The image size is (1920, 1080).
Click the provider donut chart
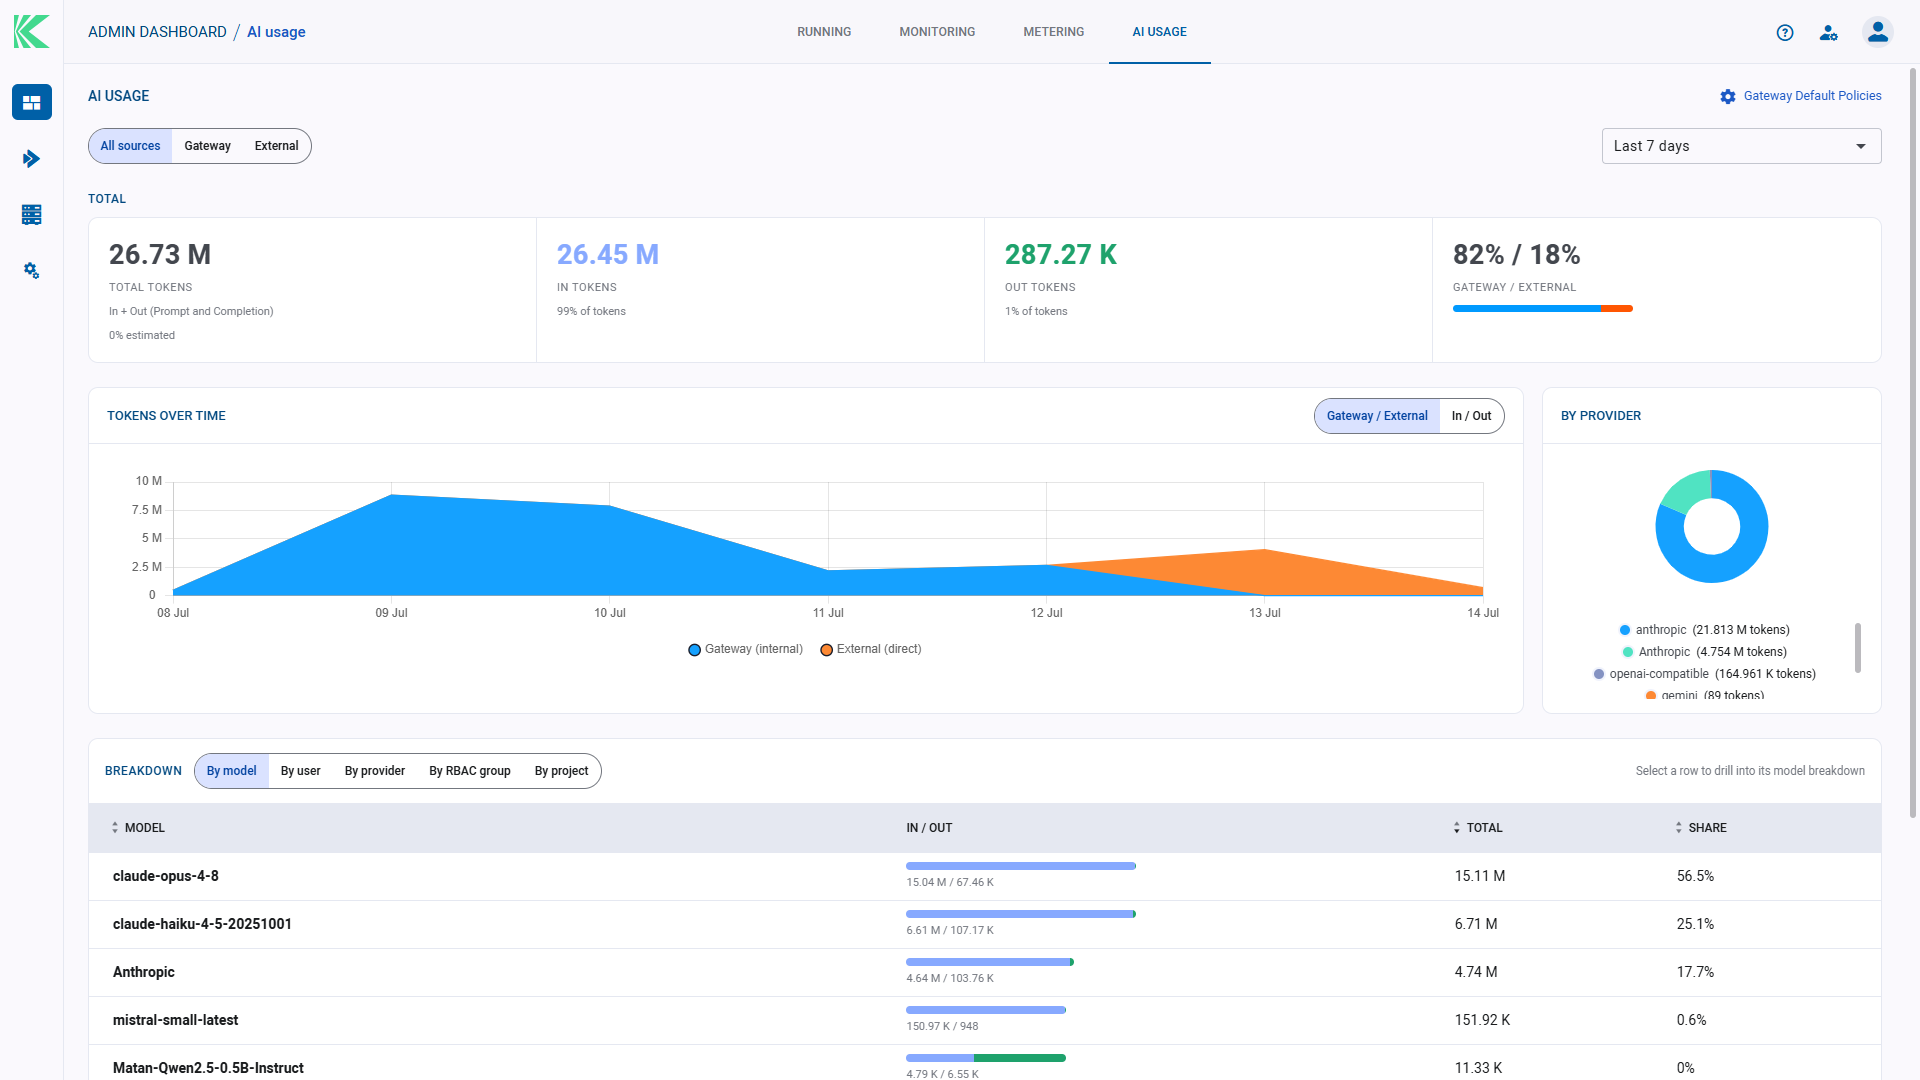[1712, 526]
